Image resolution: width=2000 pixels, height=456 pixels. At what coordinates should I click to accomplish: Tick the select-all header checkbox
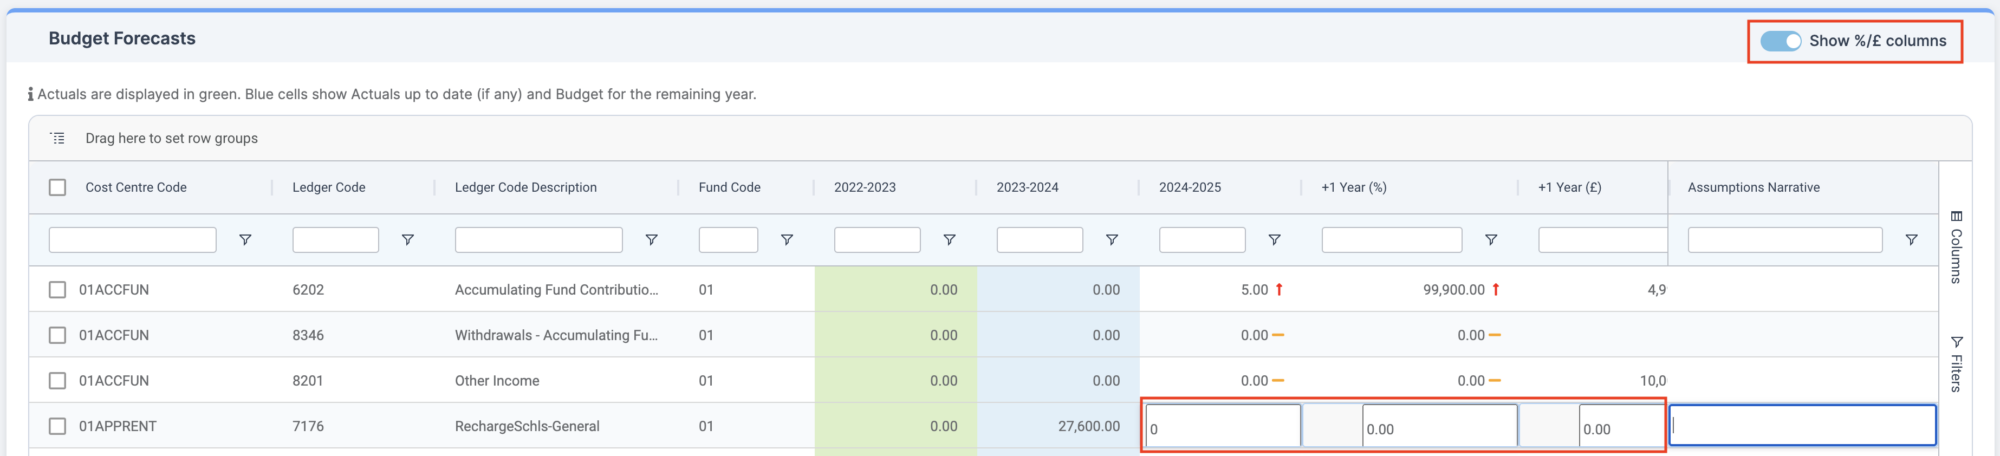click(x=58, y=187)
